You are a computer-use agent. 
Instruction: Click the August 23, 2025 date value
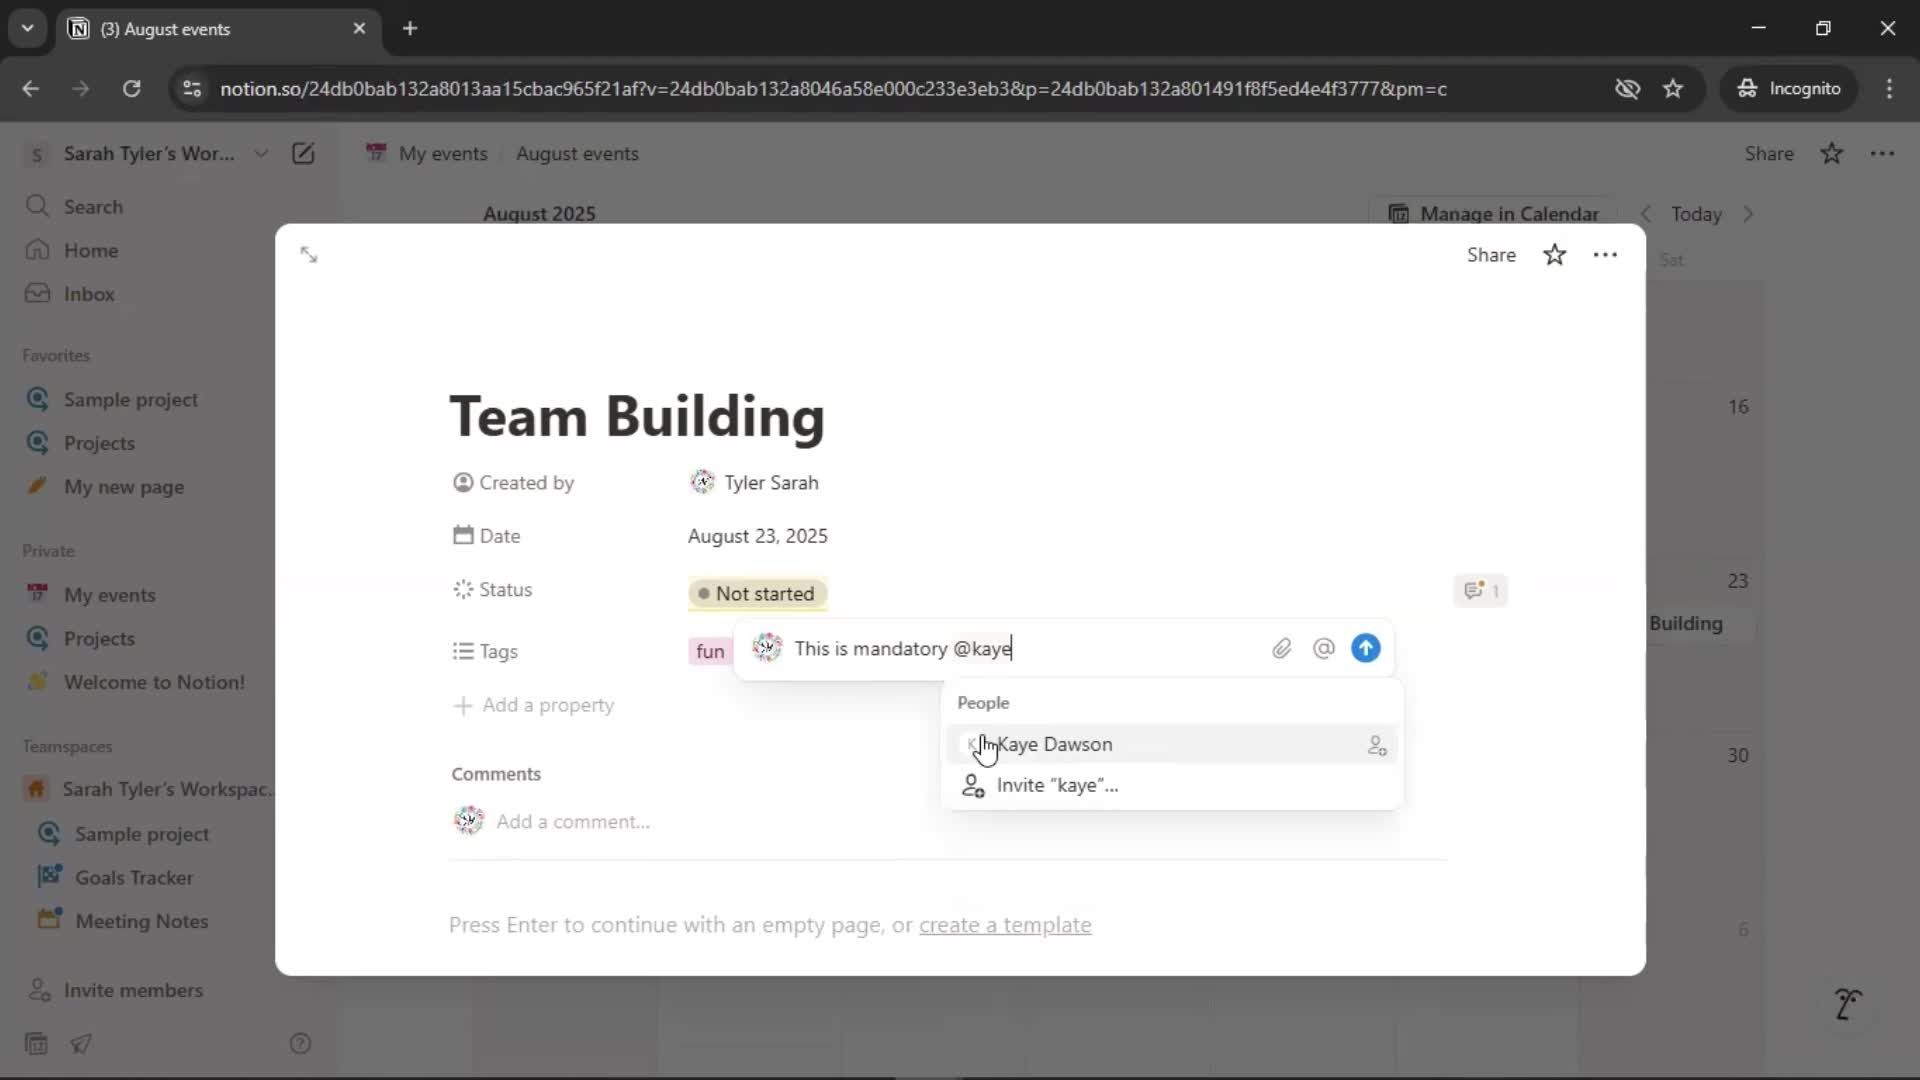coord(757,536)
